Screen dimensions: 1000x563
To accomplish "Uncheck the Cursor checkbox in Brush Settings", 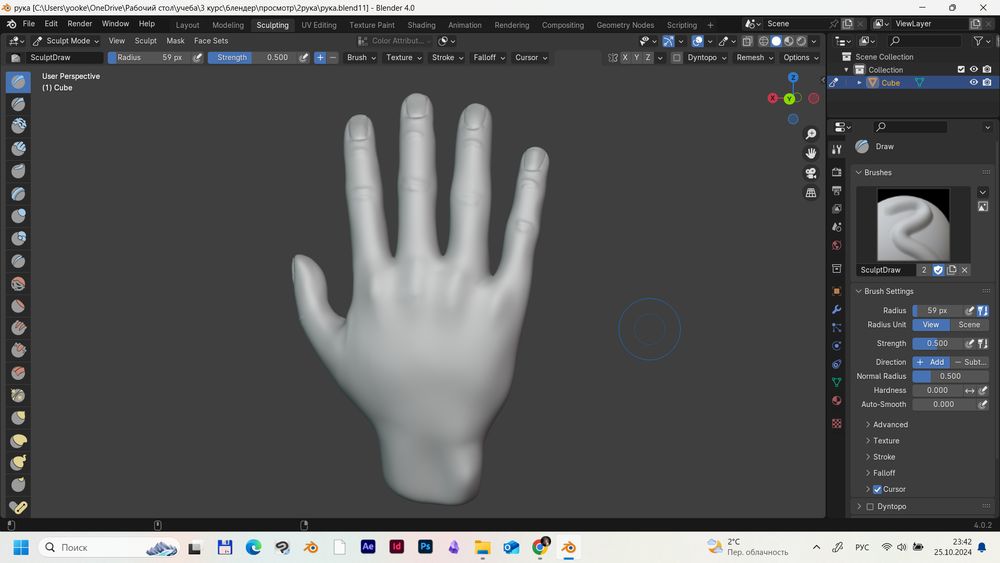I will coord(877,489).
